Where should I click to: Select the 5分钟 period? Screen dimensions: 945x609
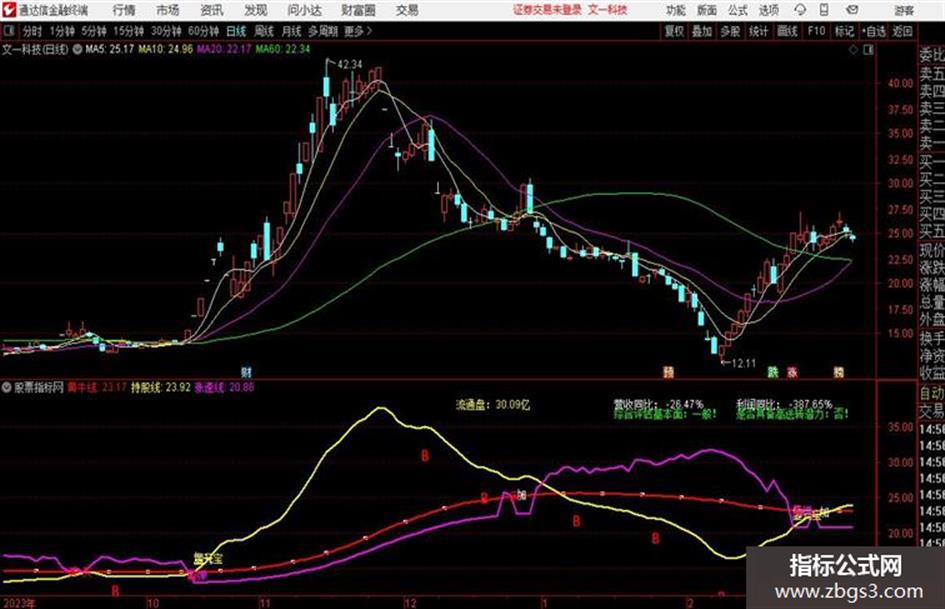[93, 31]
